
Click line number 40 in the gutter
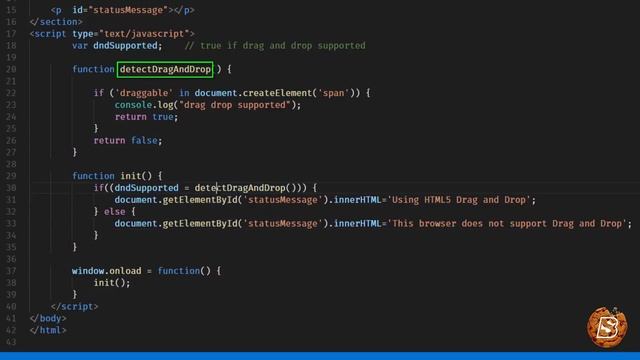pos(11,306)
